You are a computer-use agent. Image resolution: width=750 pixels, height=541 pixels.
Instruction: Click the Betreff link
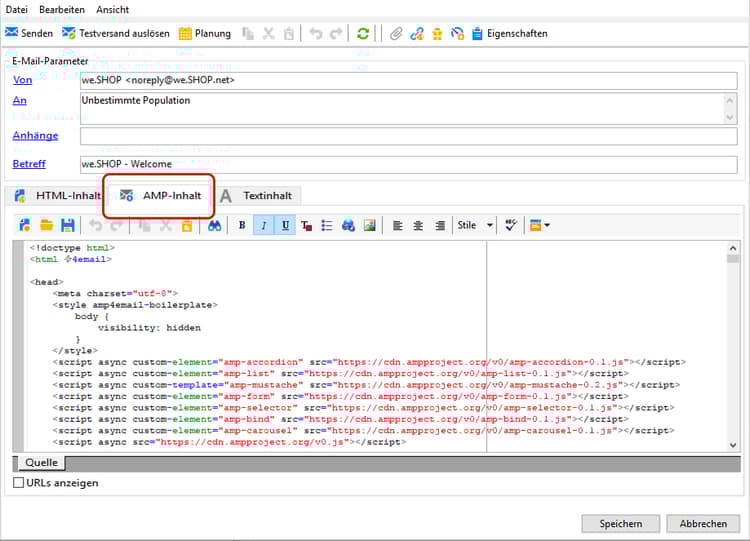pos(29,164)
